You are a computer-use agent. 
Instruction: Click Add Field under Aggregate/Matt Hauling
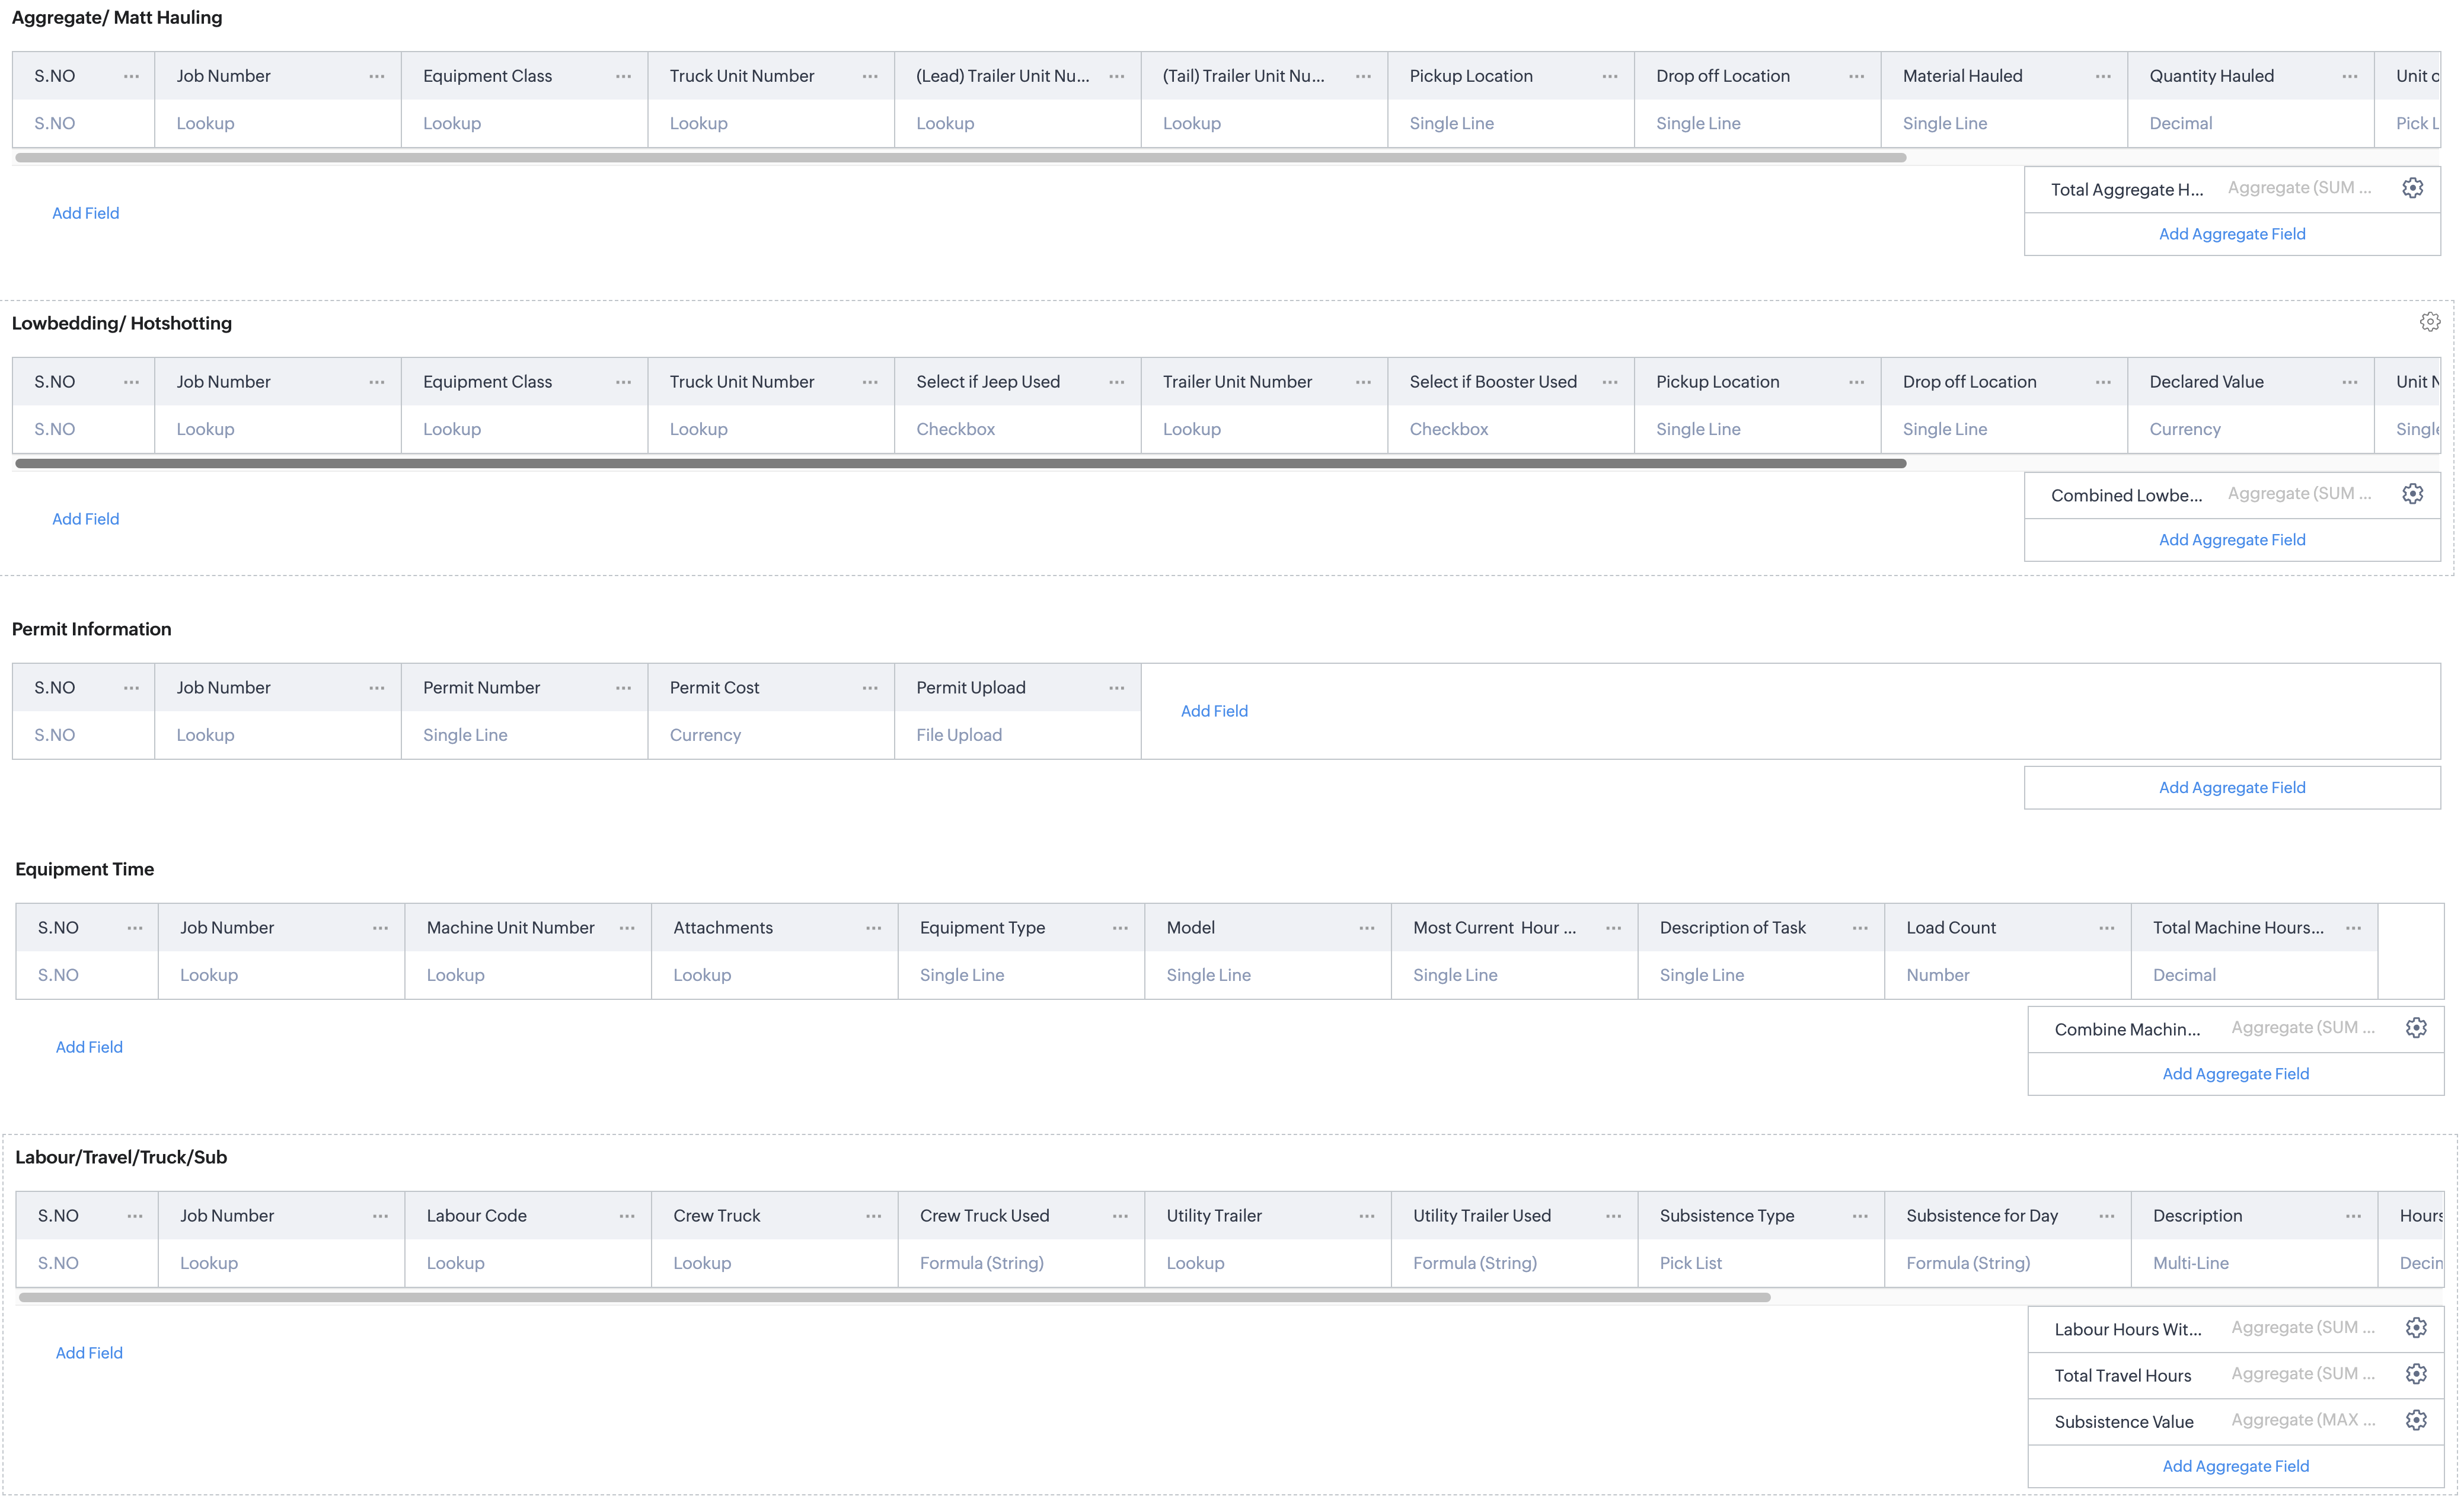point(86,213)
